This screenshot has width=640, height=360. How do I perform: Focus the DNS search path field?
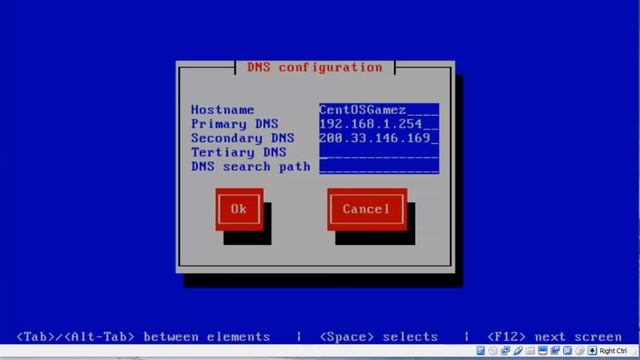coord(379,167)
